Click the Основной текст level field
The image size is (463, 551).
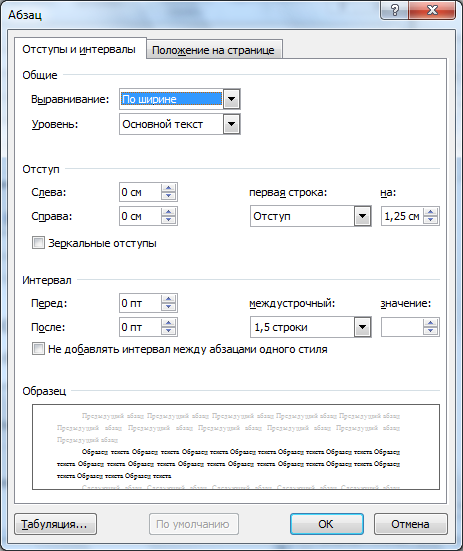click(171, 124)
